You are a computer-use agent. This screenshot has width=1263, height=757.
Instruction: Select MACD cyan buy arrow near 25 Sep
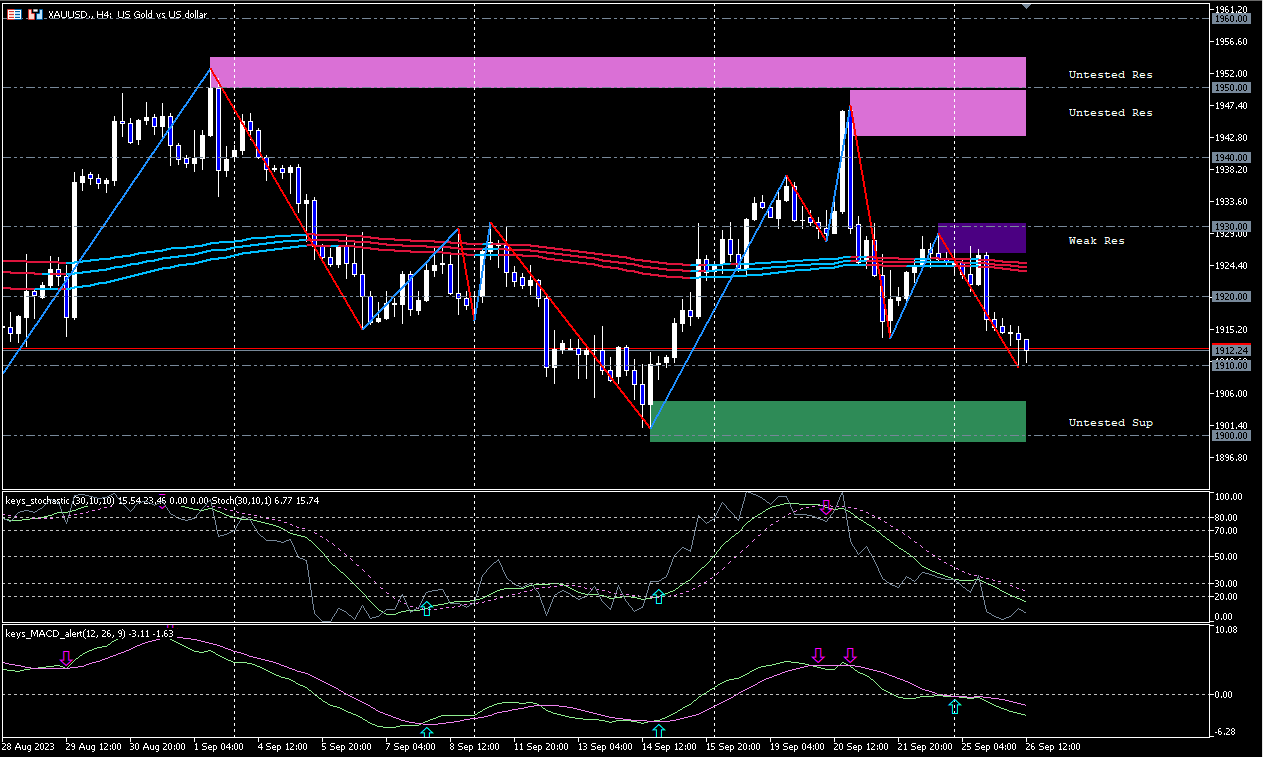point(955,708)
